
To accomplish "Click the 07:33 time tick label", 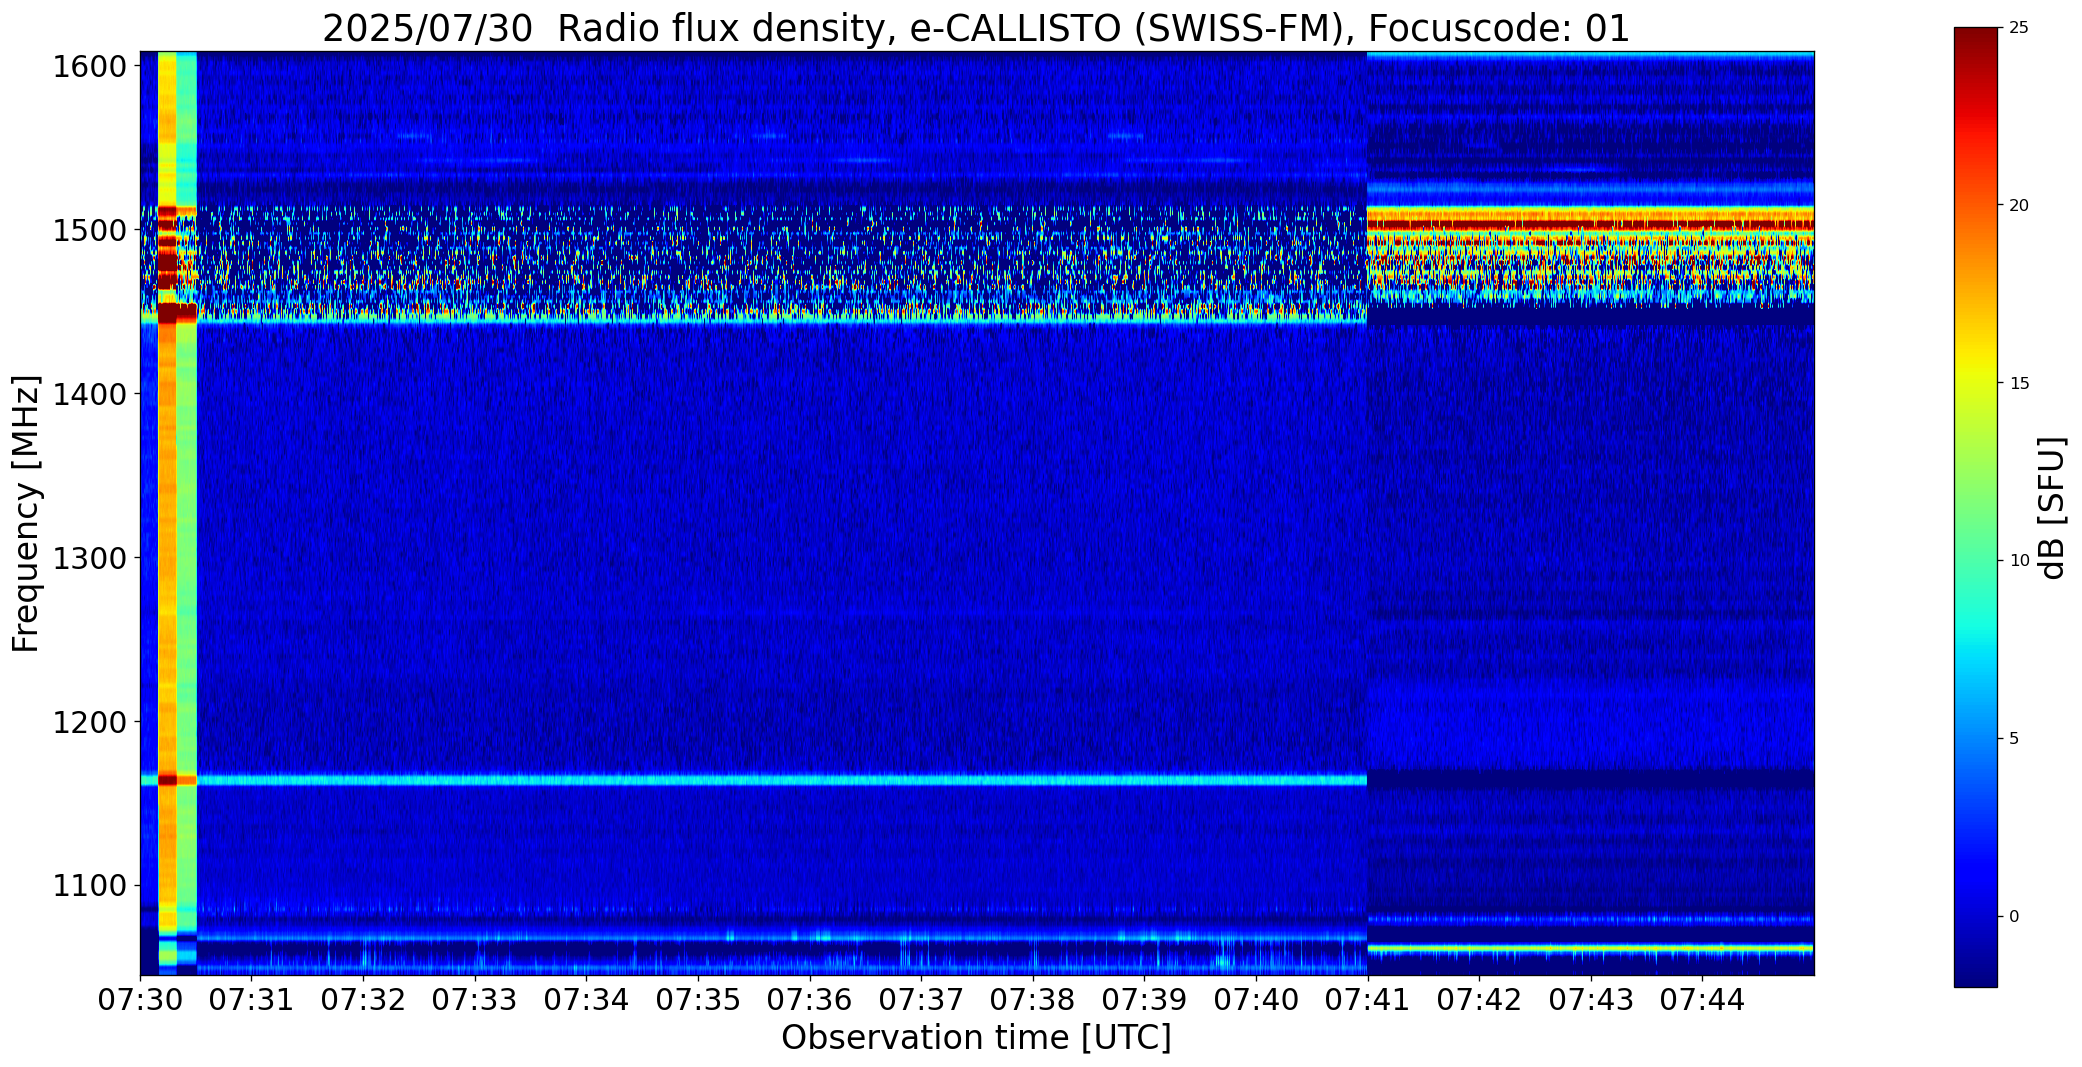I will coord(475,999).
